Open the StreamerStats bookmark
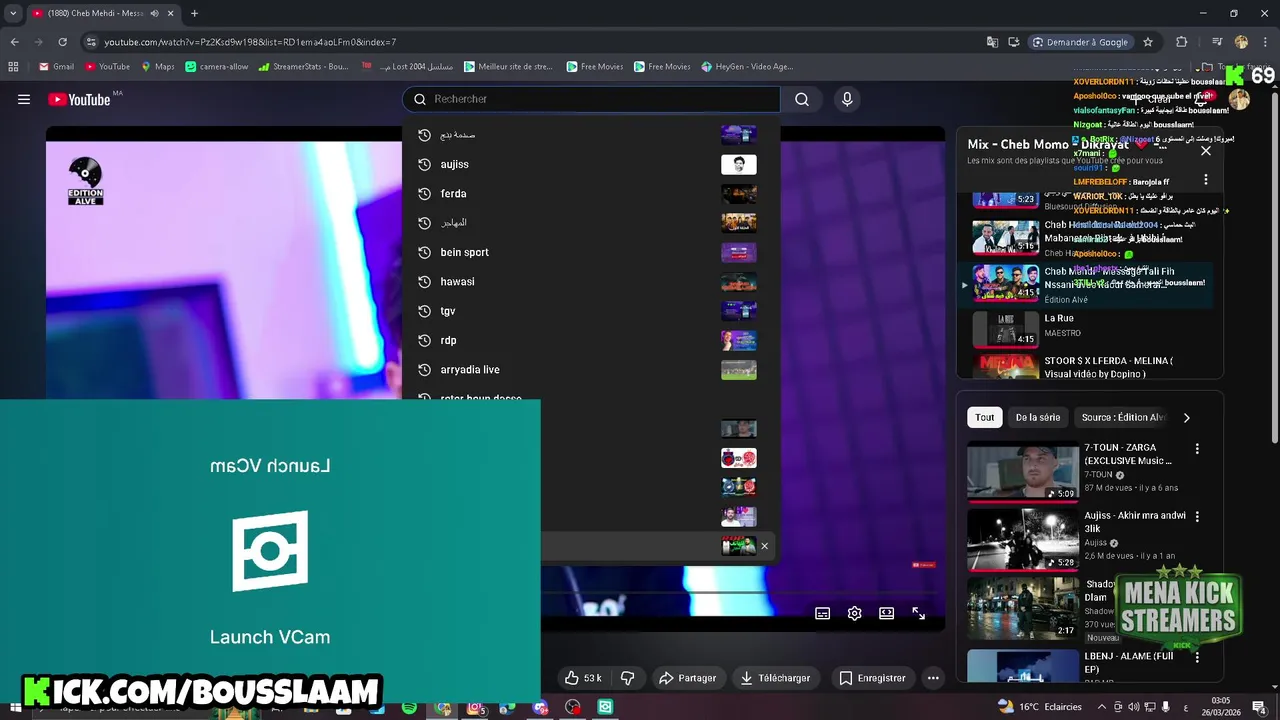Screen dimensions: 1280x720 [x=303, y=67]
